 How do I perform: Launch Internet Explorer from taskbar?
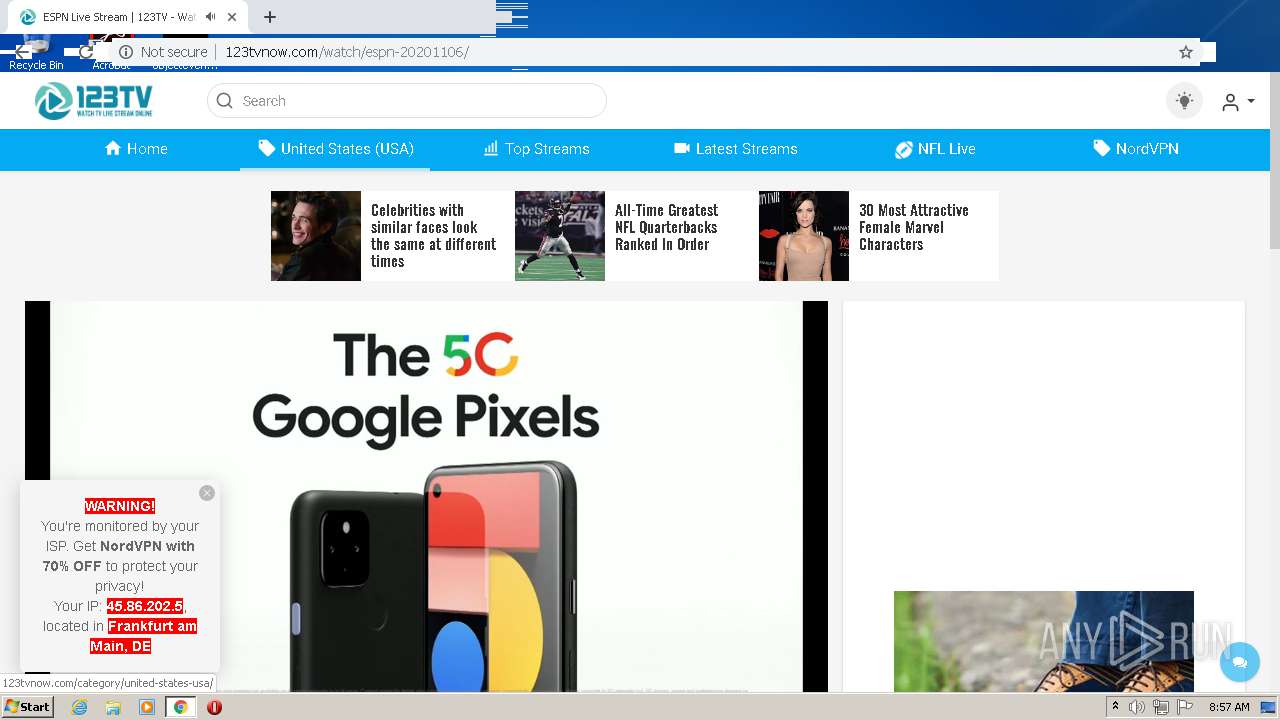pos(79,707)
